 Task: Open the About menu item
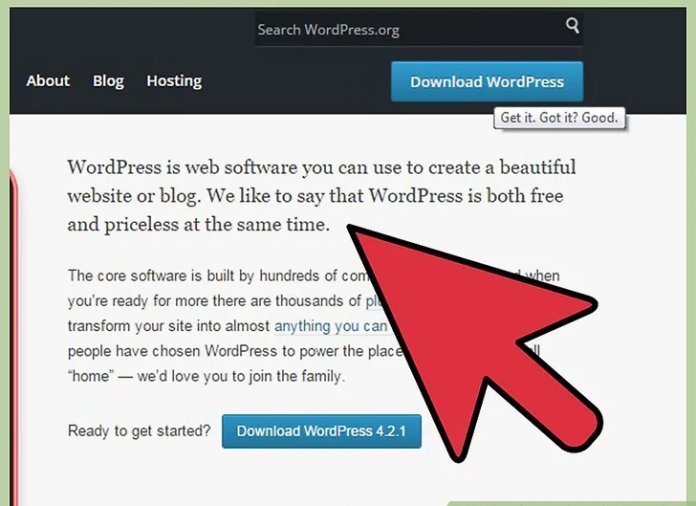coord(48,81)
